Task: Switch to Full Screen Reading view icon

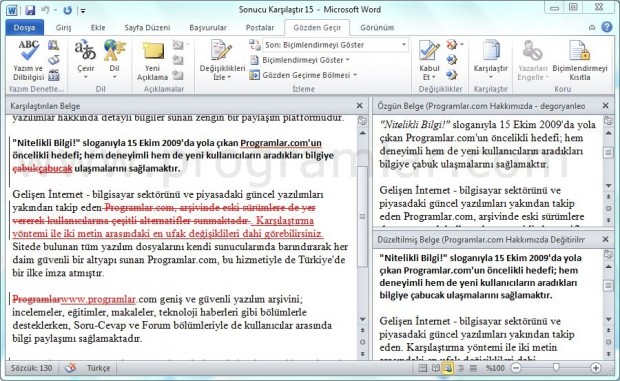Action: (x=435, y=368)
